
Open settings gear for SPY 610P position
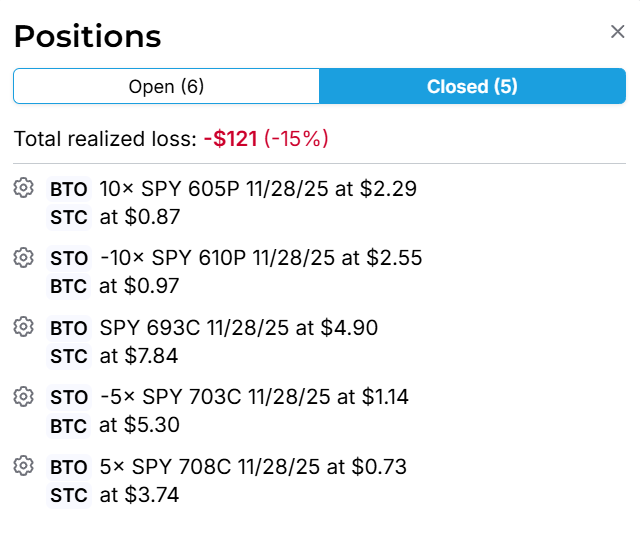pos(22,258)
